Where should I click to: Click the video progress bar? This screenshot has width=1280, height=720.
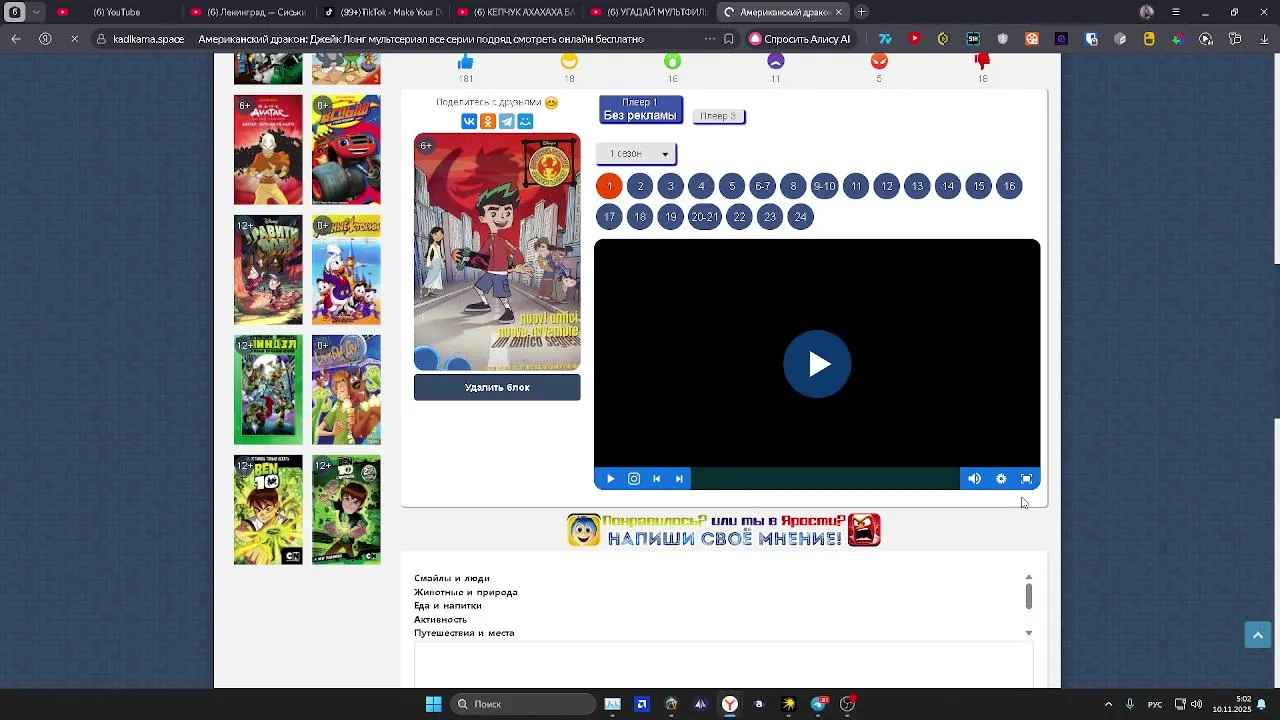tap(826, 479)
